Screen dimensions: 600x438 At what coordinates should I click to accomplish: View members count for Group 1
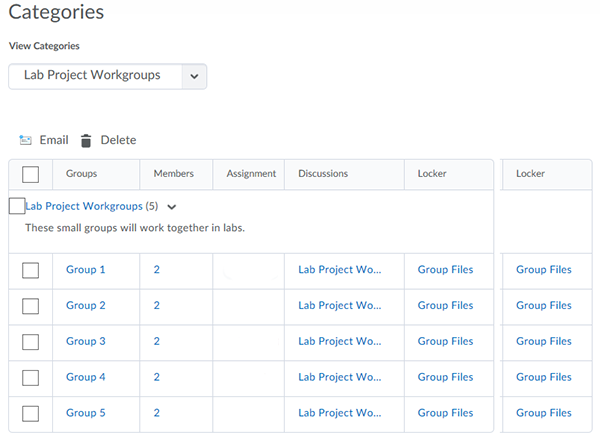(x=156, y=270)
